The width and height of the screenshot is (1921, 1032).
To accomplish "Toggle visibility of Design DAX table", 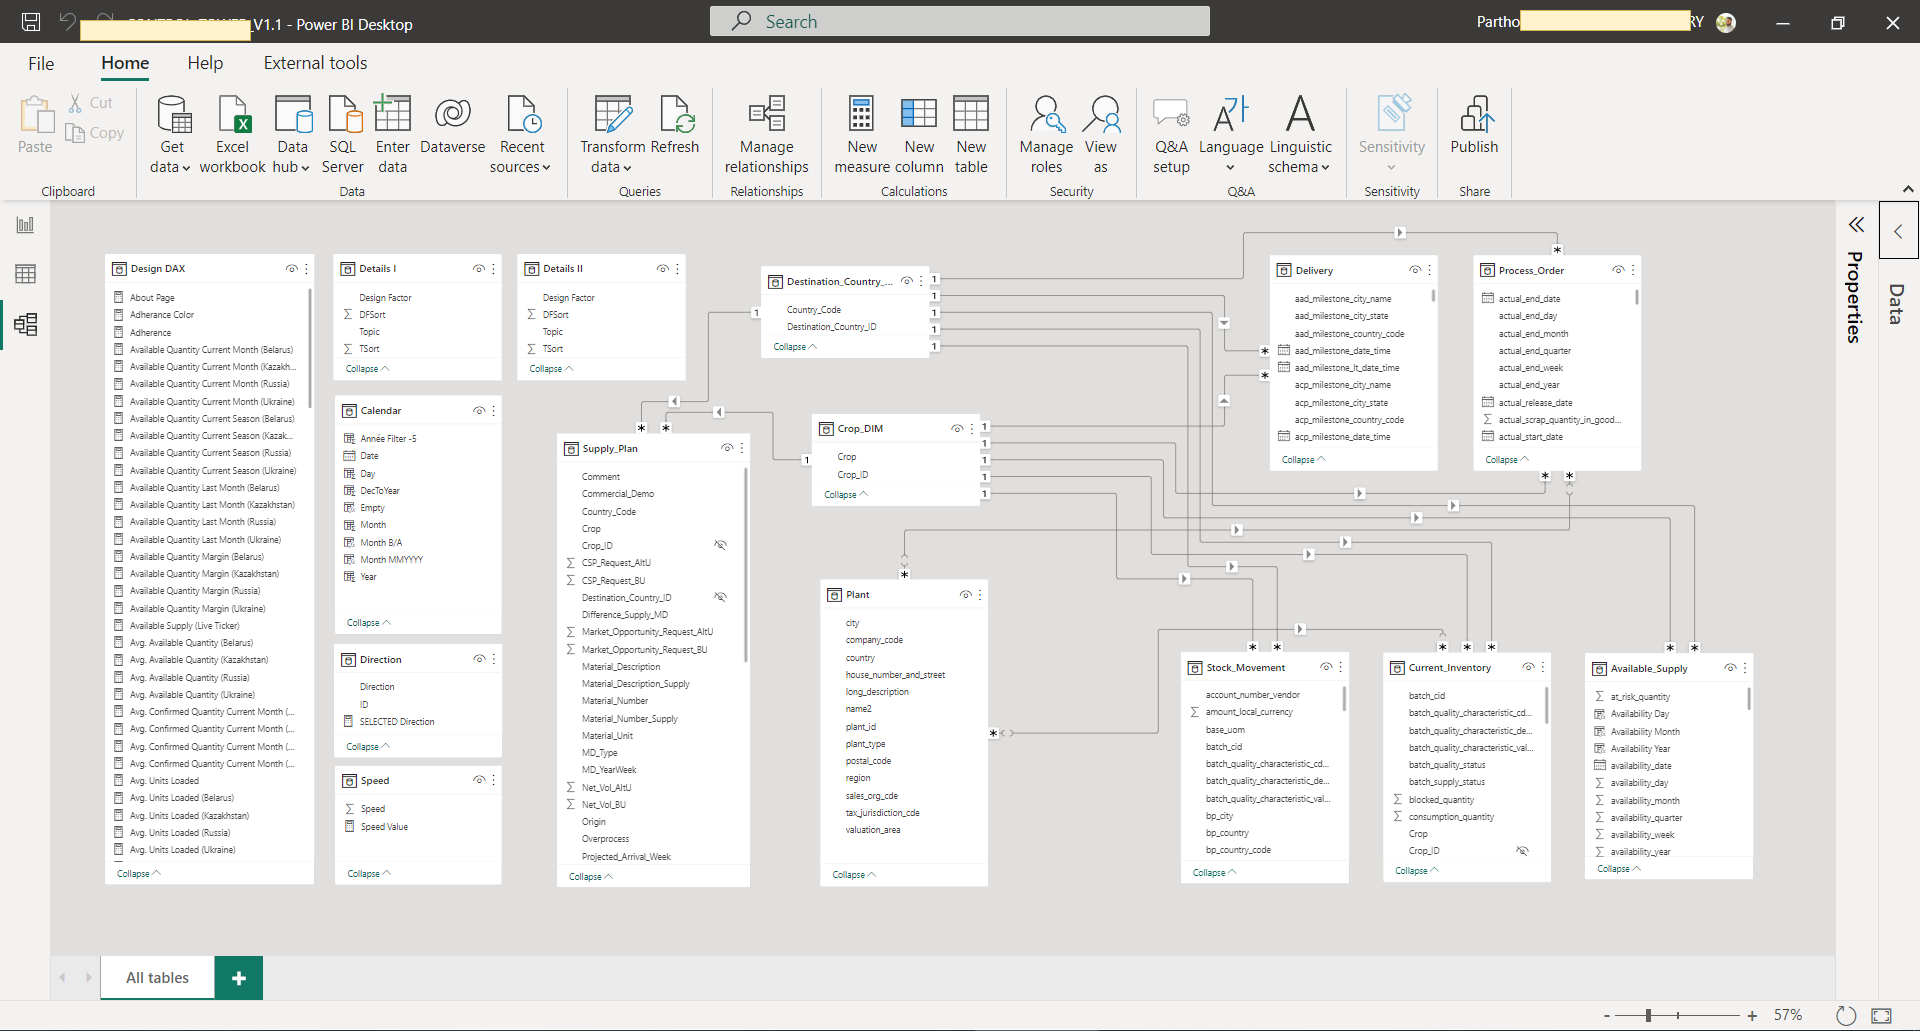I will (x=292, y=269).
